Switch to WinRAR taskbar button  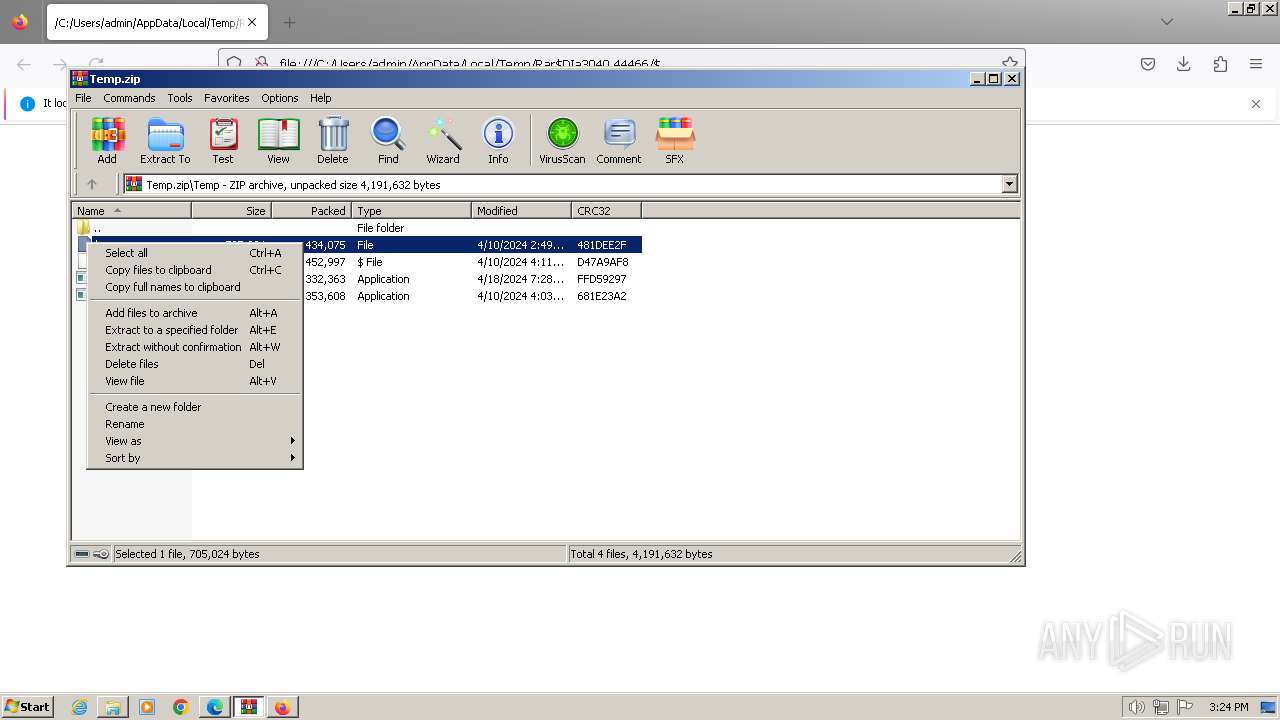tap(249, 707)
